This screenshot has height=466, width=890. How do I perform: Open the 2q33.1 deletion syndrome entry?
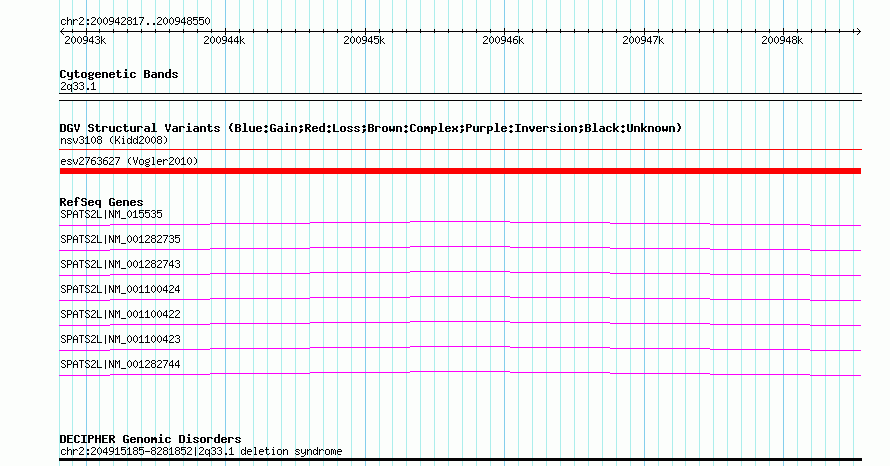click(x=201, y=451)
